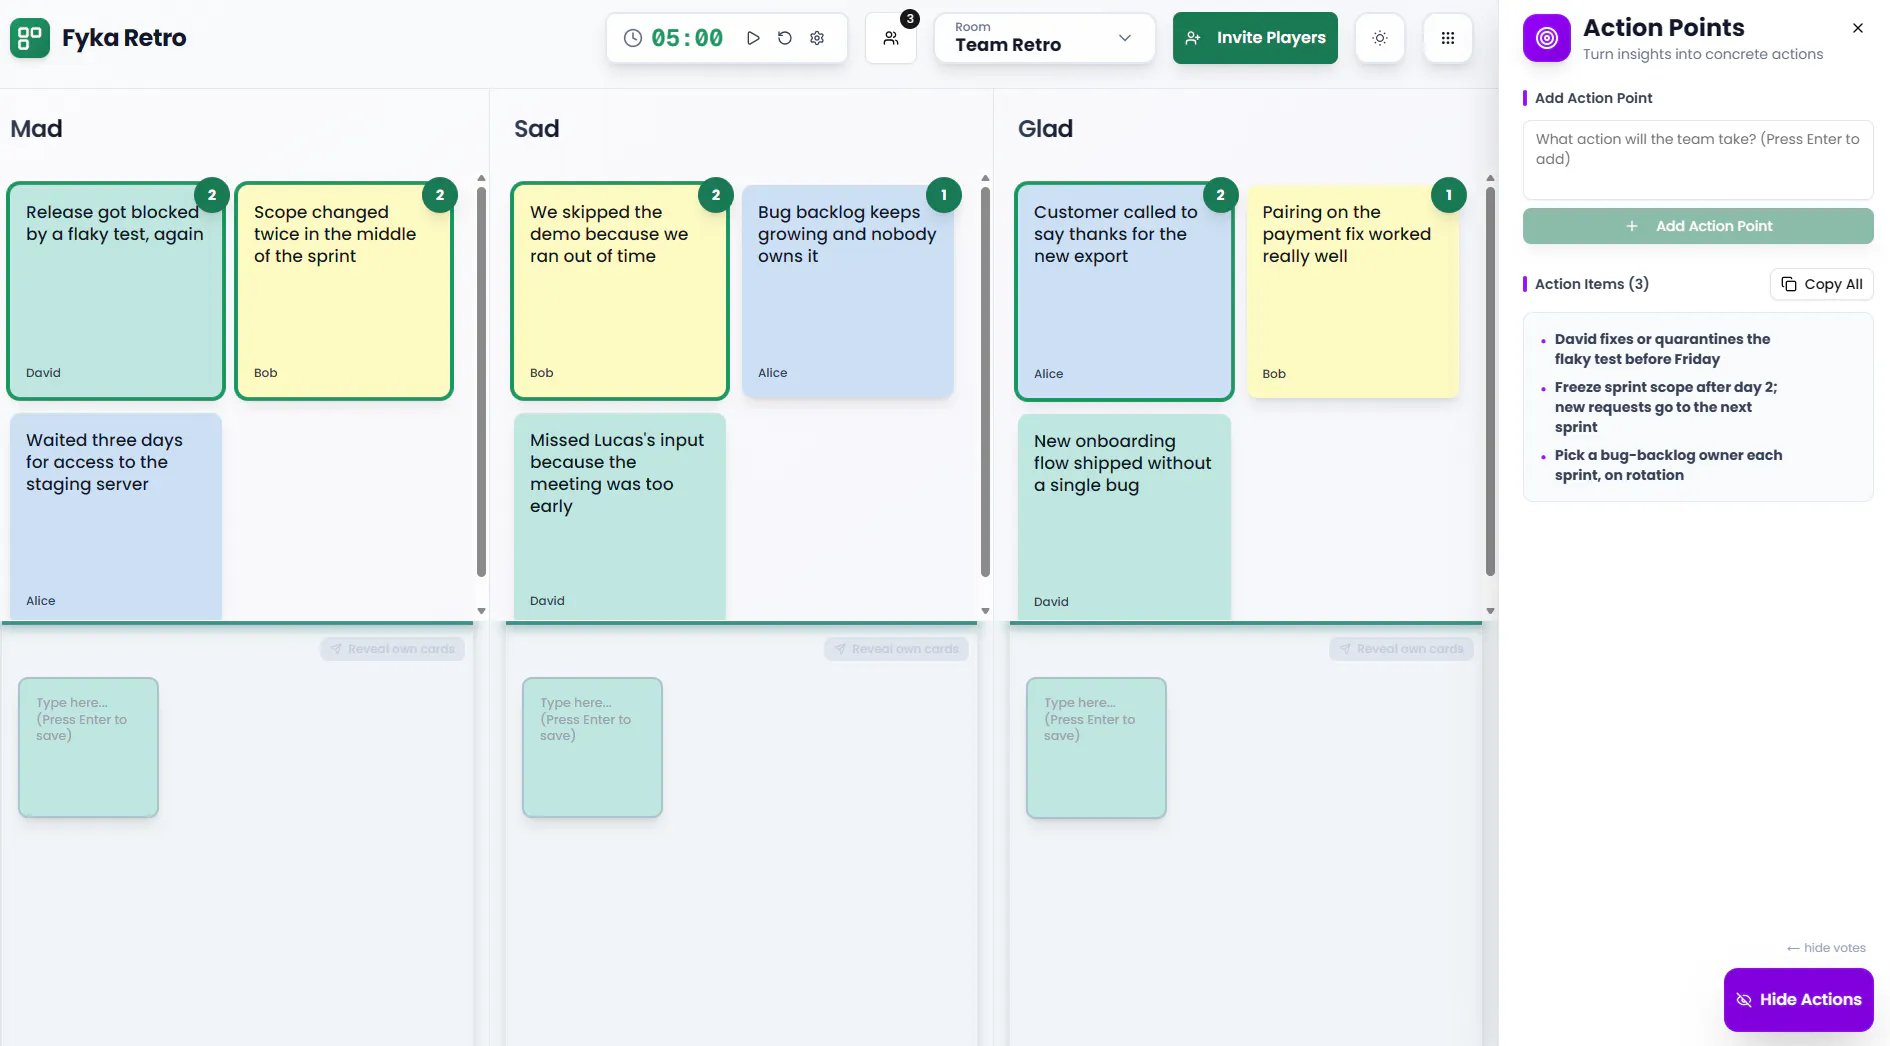Click the Add Action Point button
This screenshot has width=1890, height=1046.
pos(1698,226)
